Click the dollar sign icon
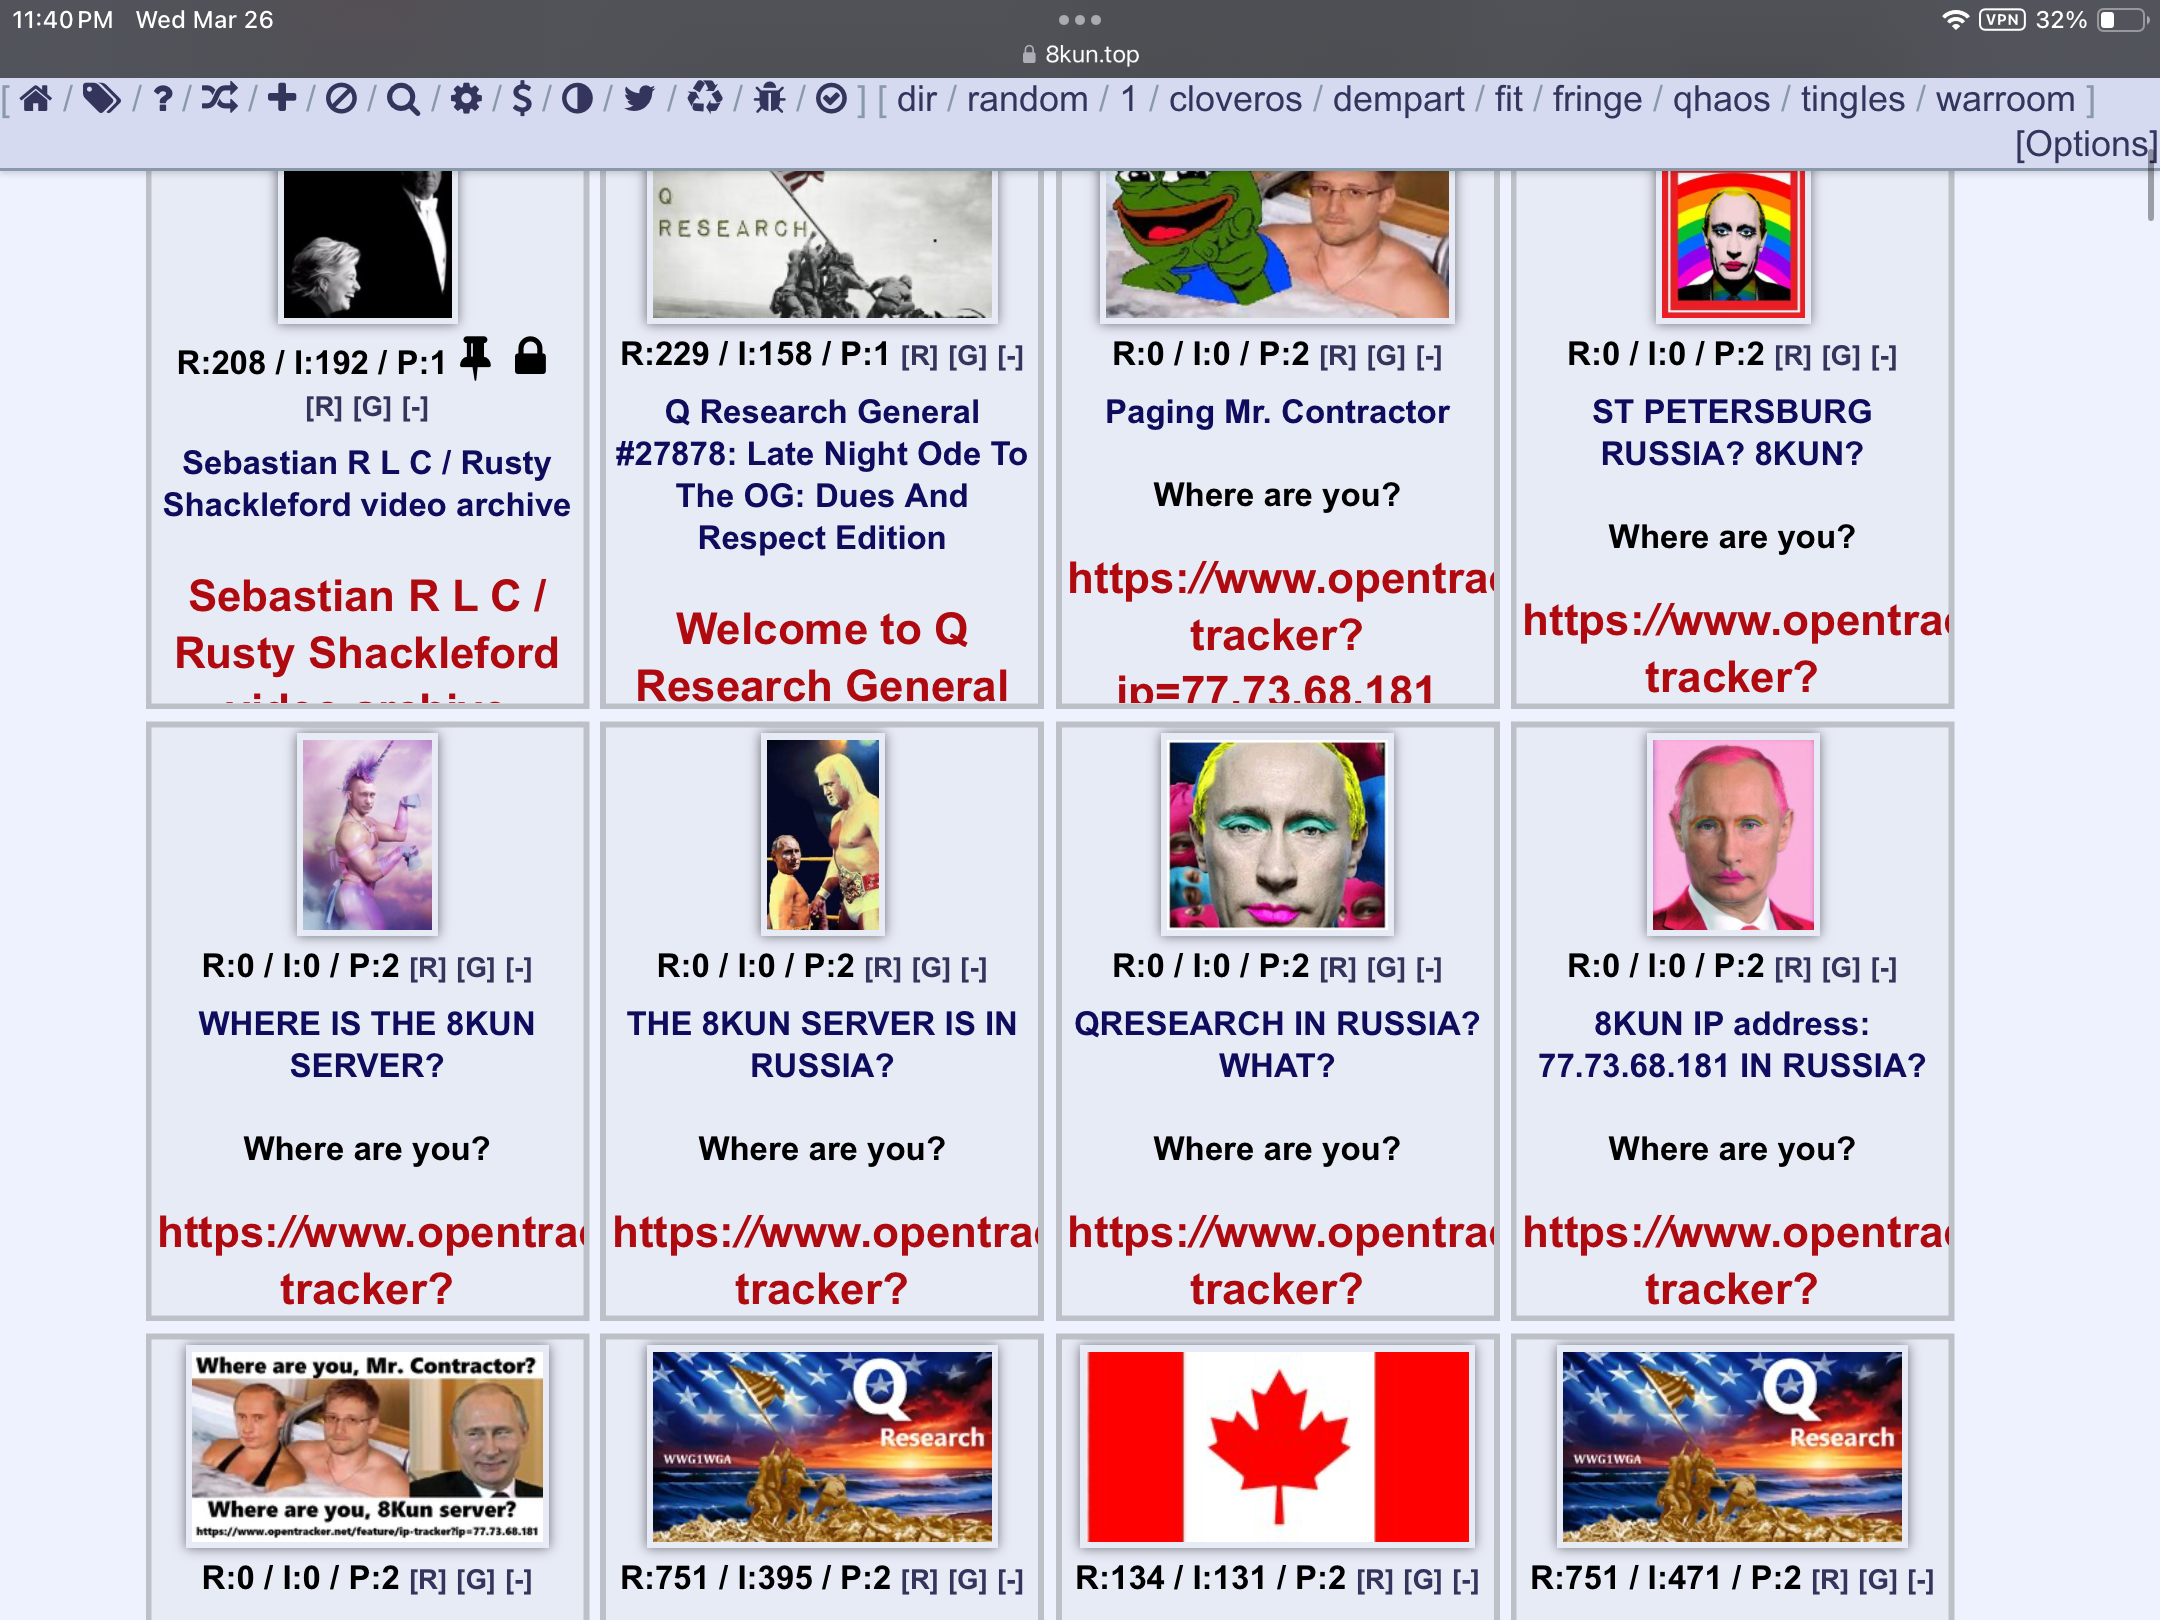2160x1620 pixels. point(522,99)
